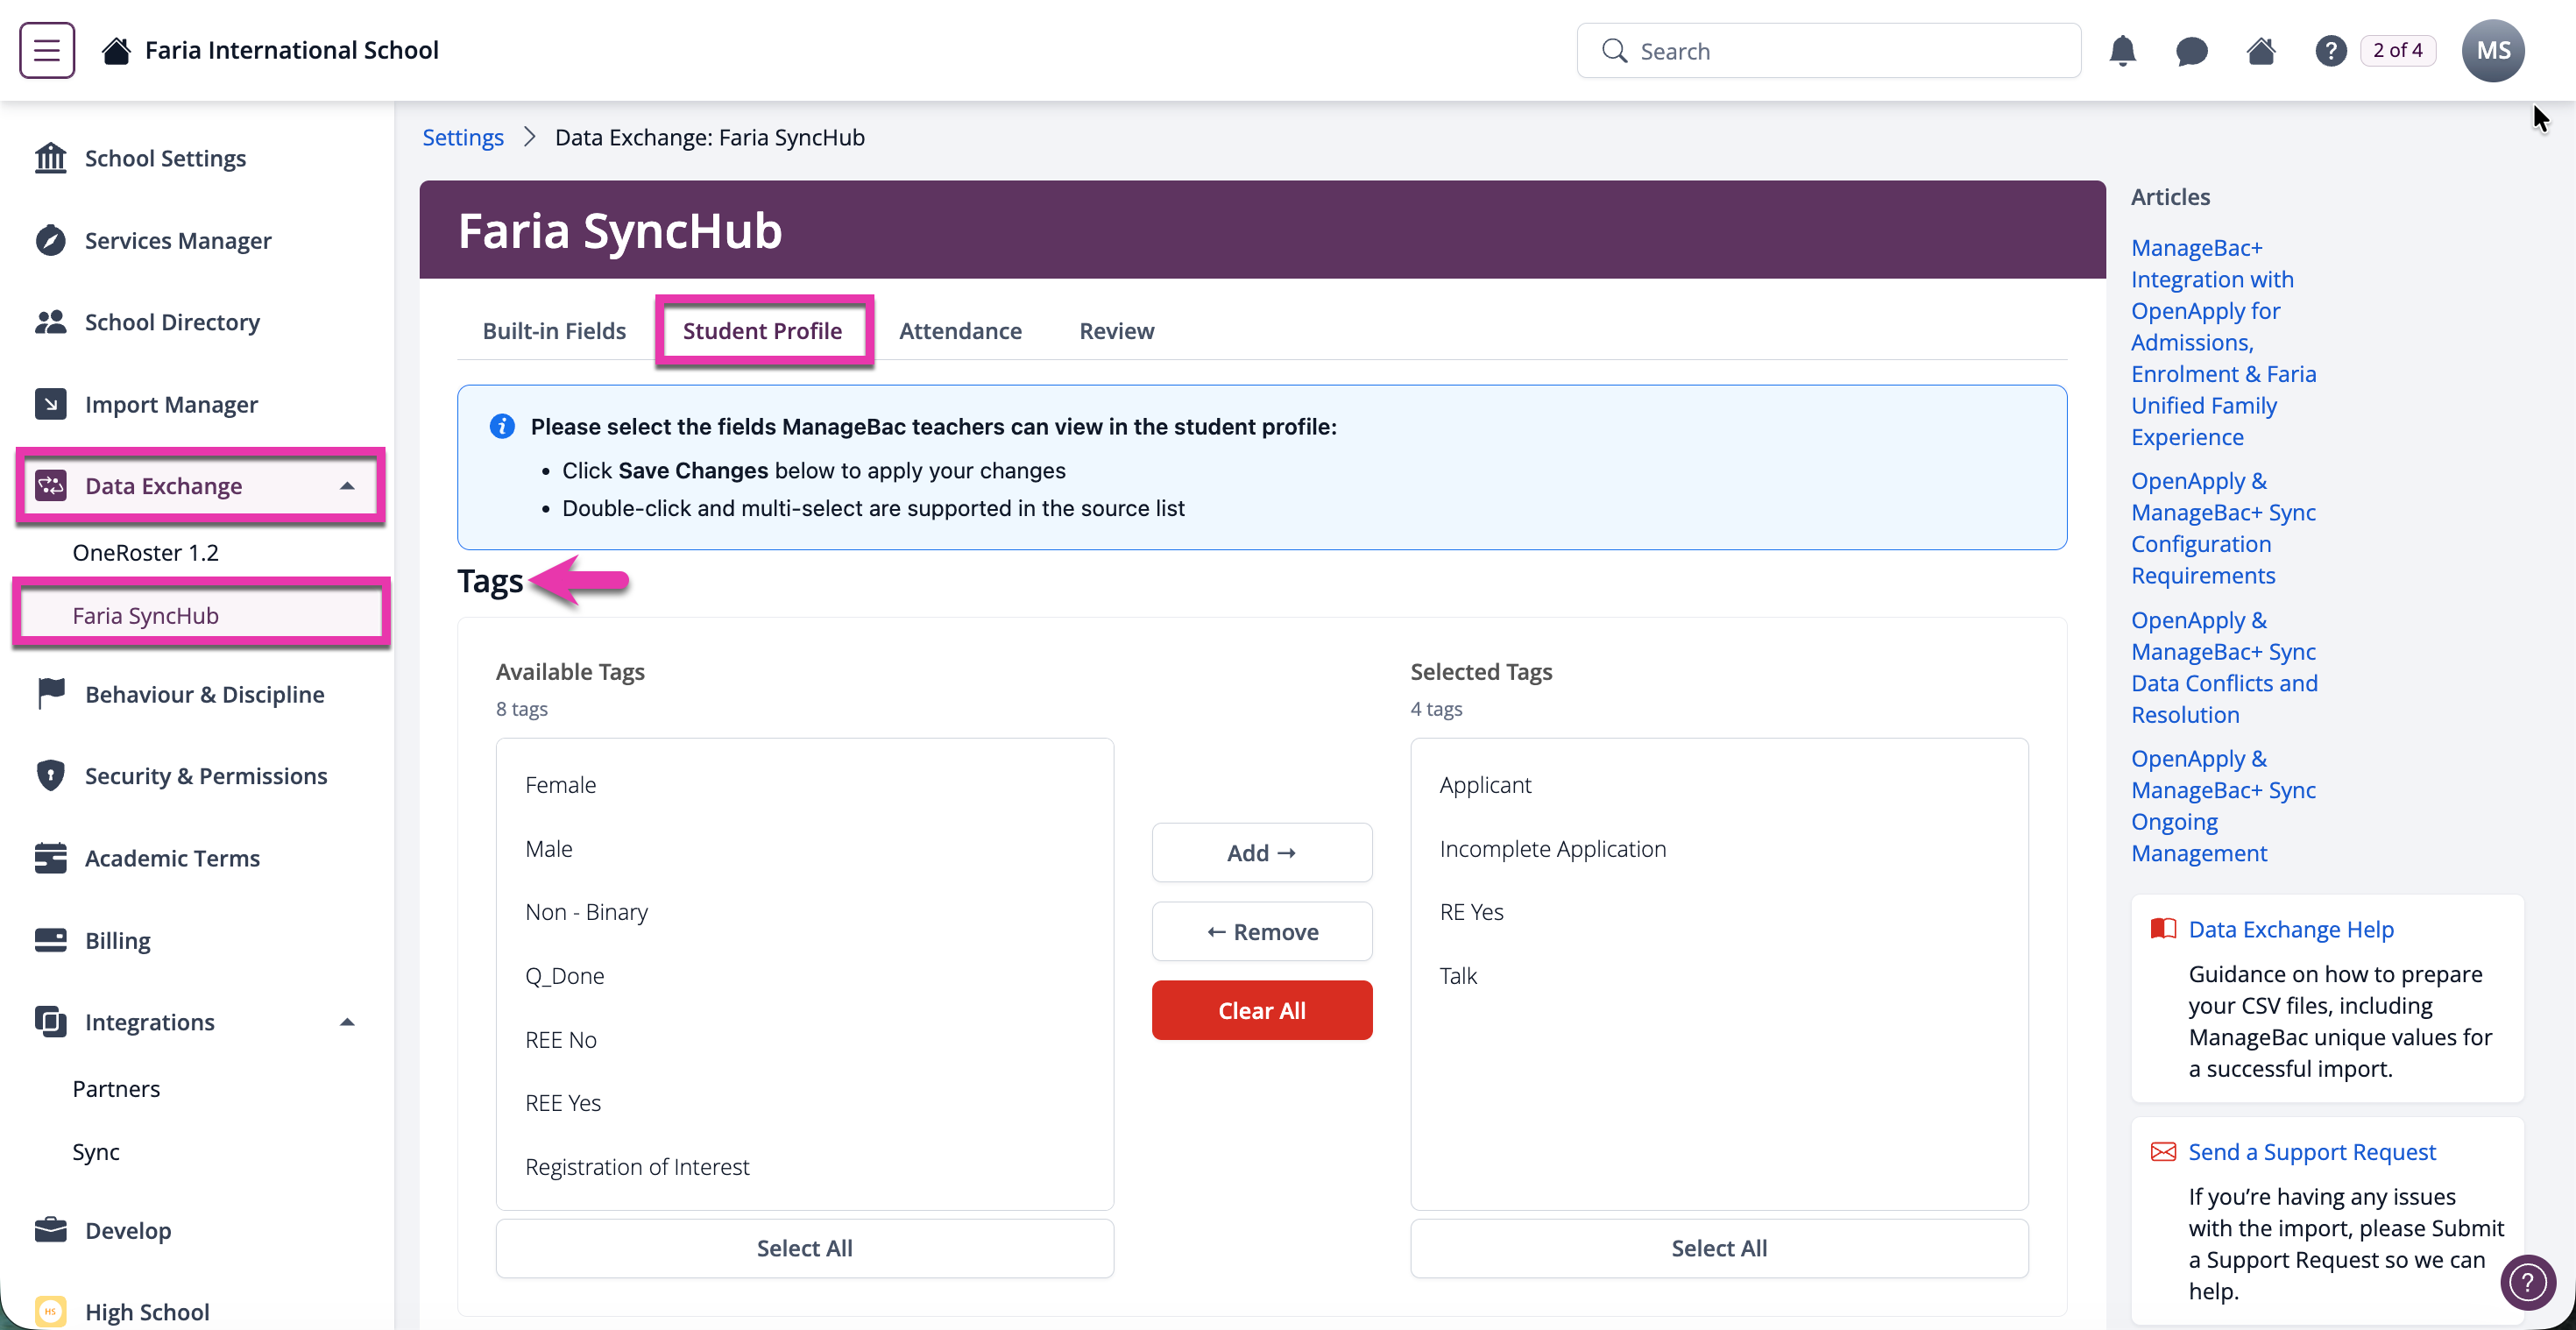The image size is (2576, 1330).
Task: Open OneRoster 1.2 in the sidebar
Action: click(146, 553)
